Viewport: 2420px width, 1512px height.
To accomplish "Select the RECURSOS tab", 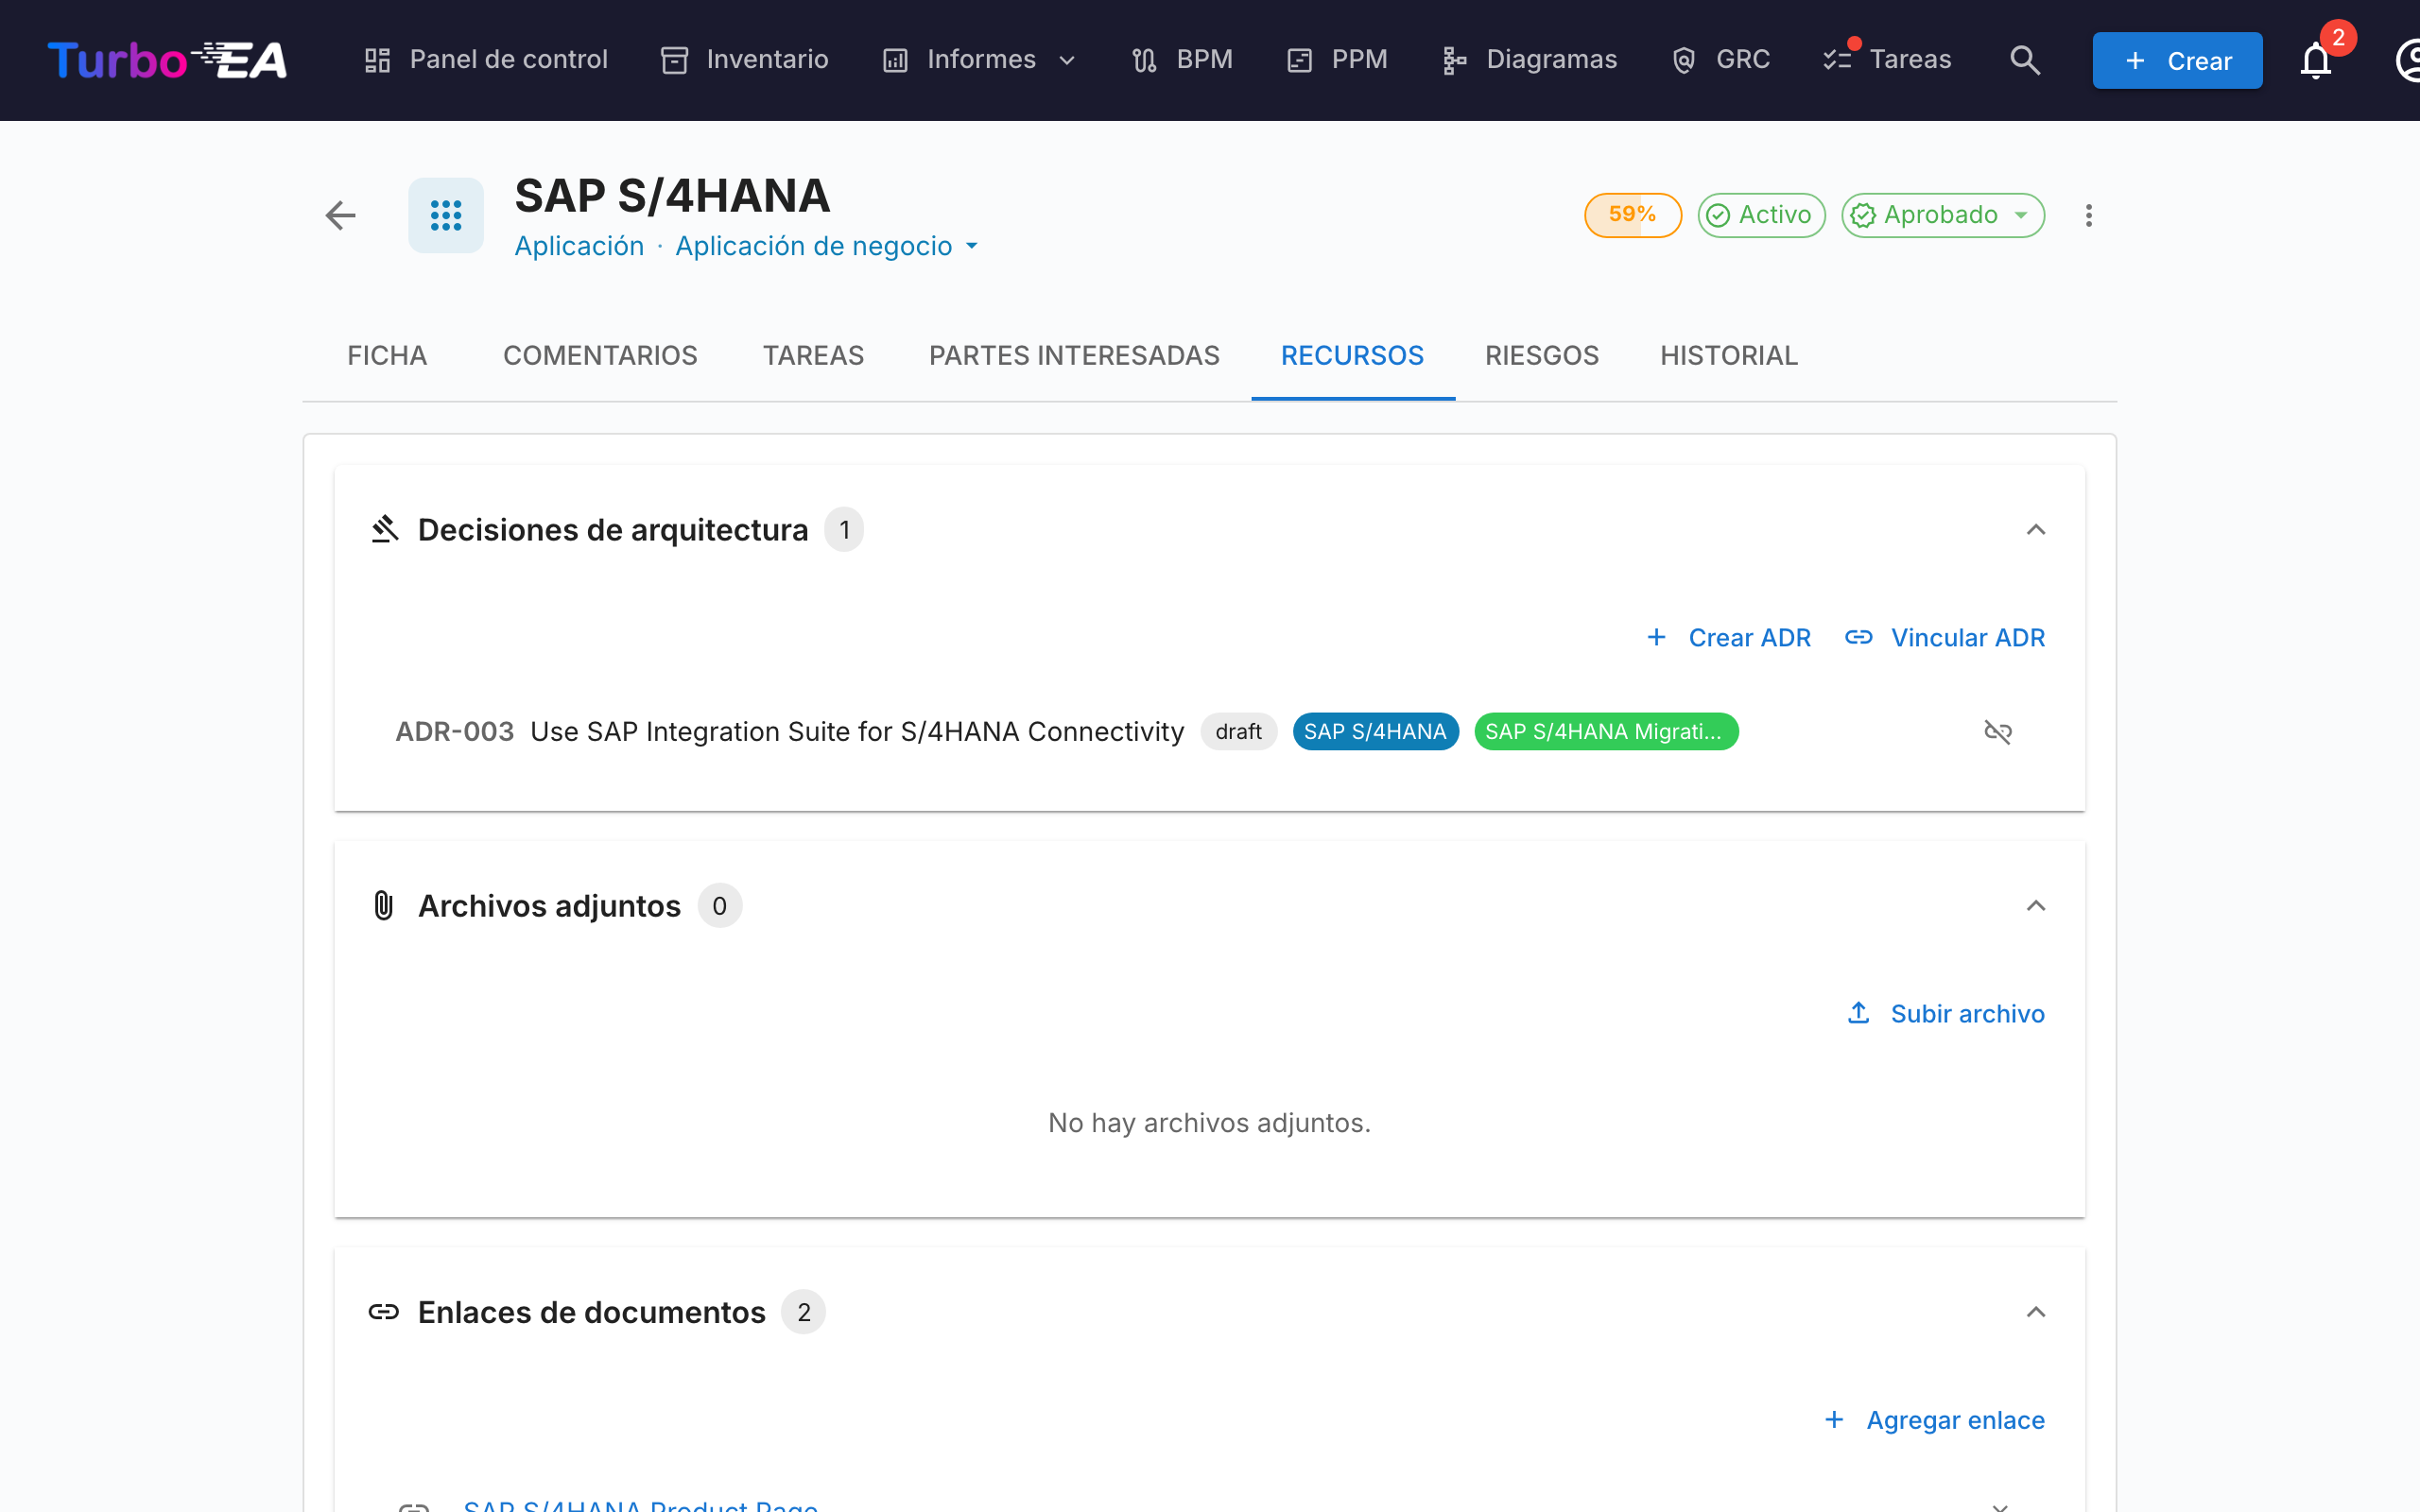I will tap(1352, 355).
